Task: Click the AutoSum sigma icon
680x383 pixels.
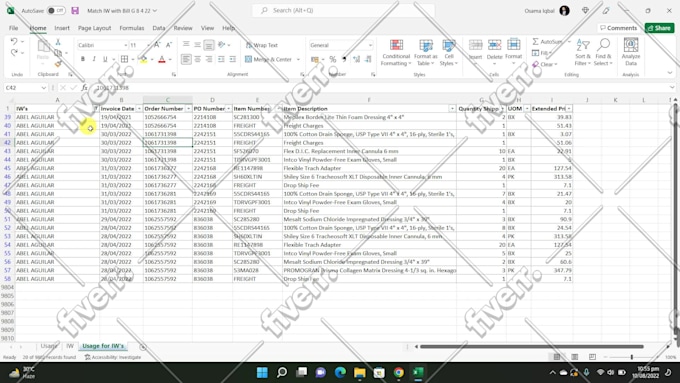Action: pos(536,41)
